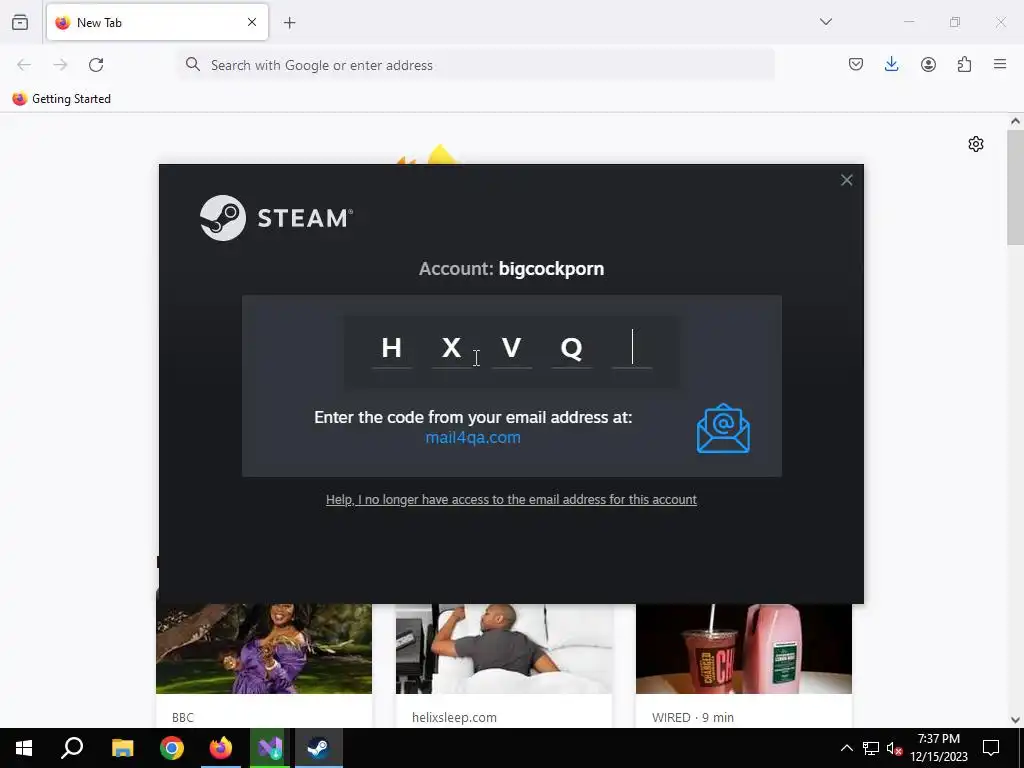Click muted volume tray icon
Screen dimensions: 1024x768
tap(894, 748)
